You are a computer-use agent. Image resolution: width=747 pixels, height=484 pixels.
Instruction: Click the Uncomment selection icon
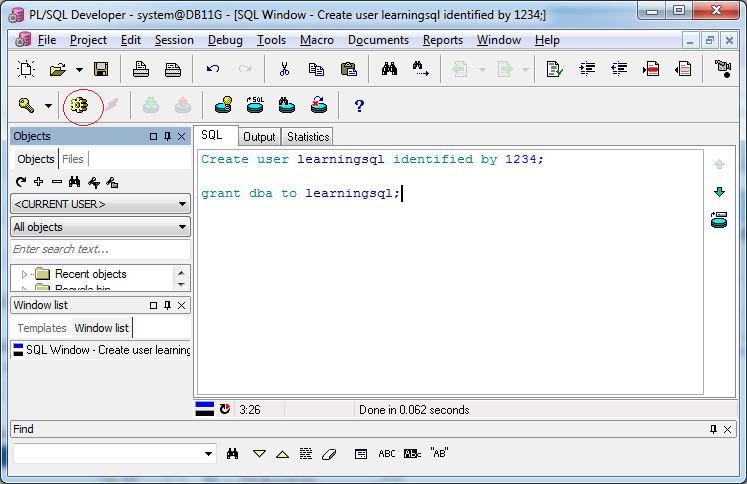683,70
